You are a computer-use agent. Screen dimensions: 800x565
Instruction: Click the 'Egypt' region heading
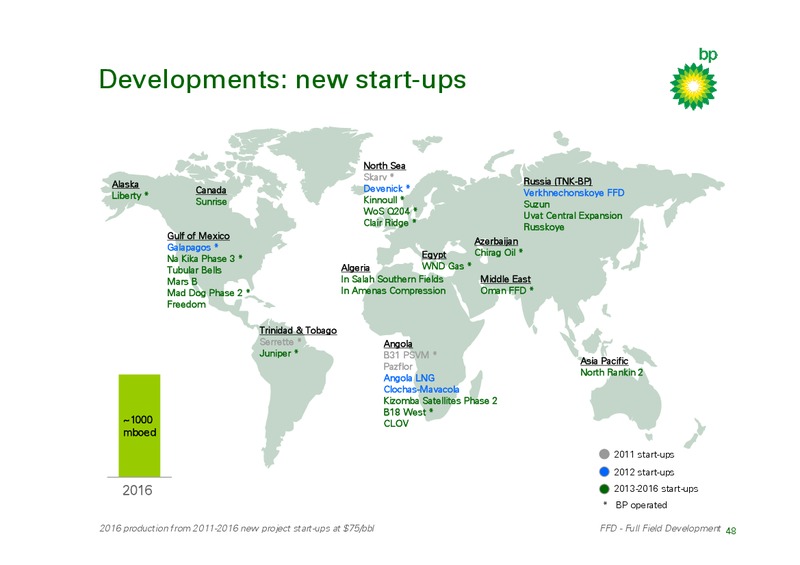434,255
